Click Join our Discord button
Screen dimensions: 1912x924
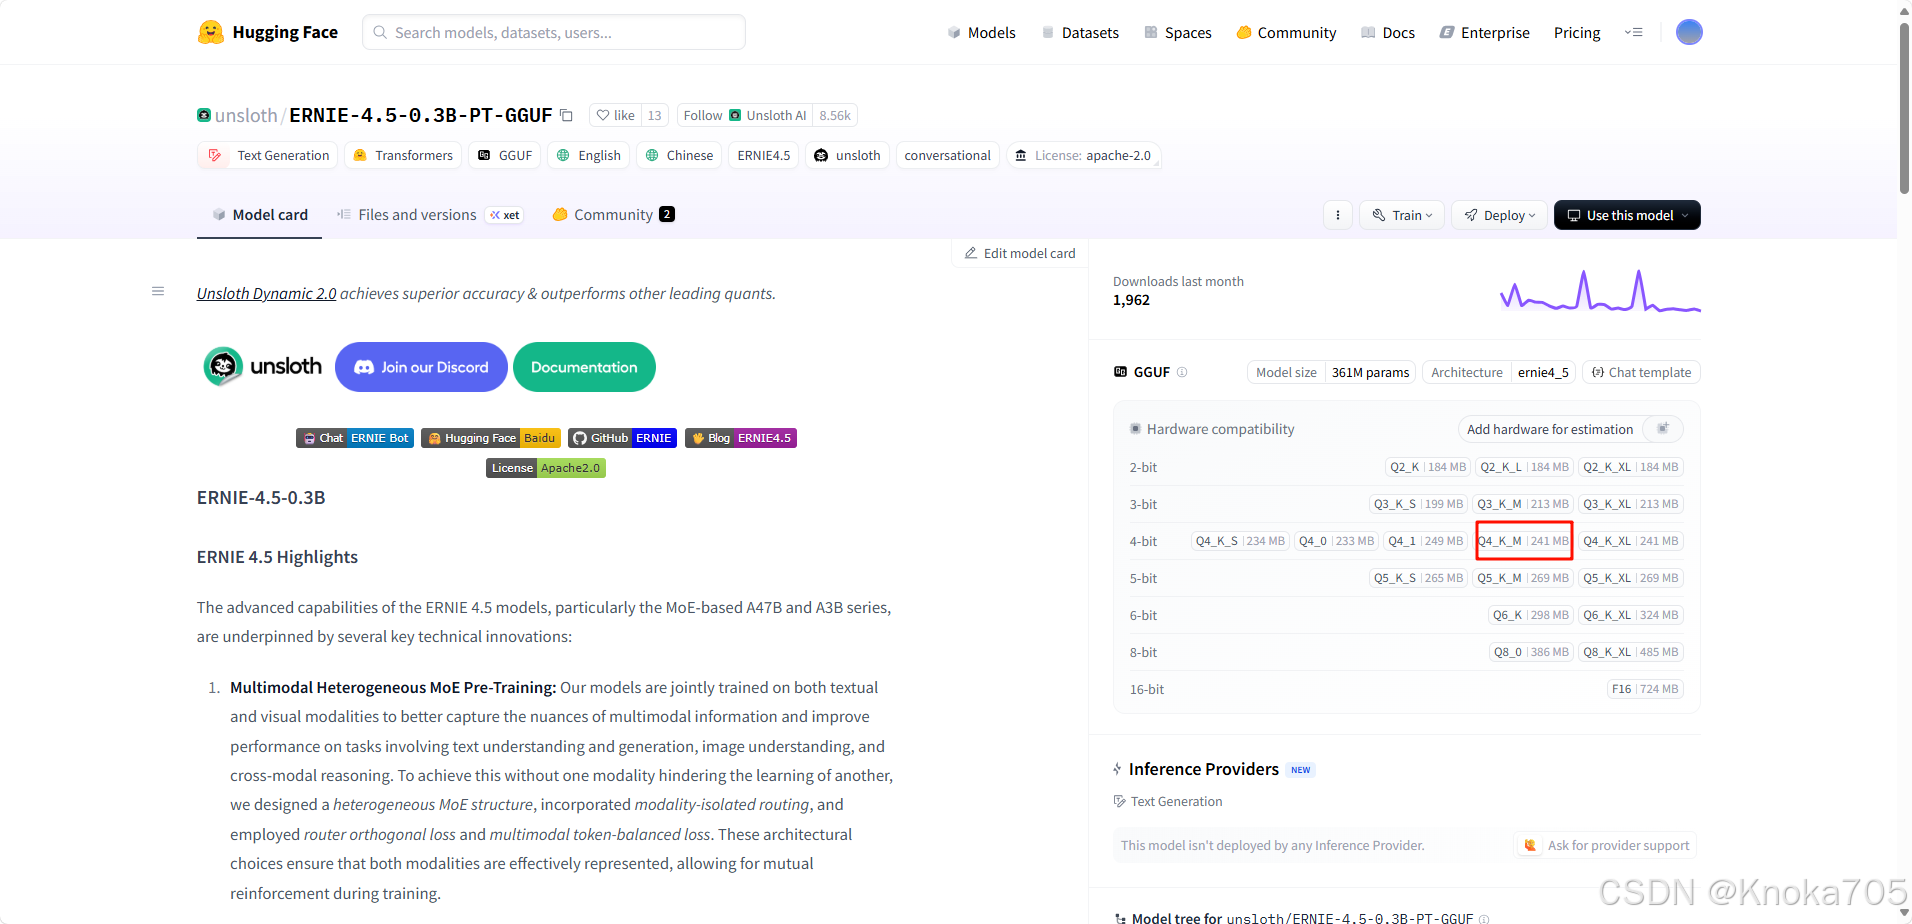(421, 367)
